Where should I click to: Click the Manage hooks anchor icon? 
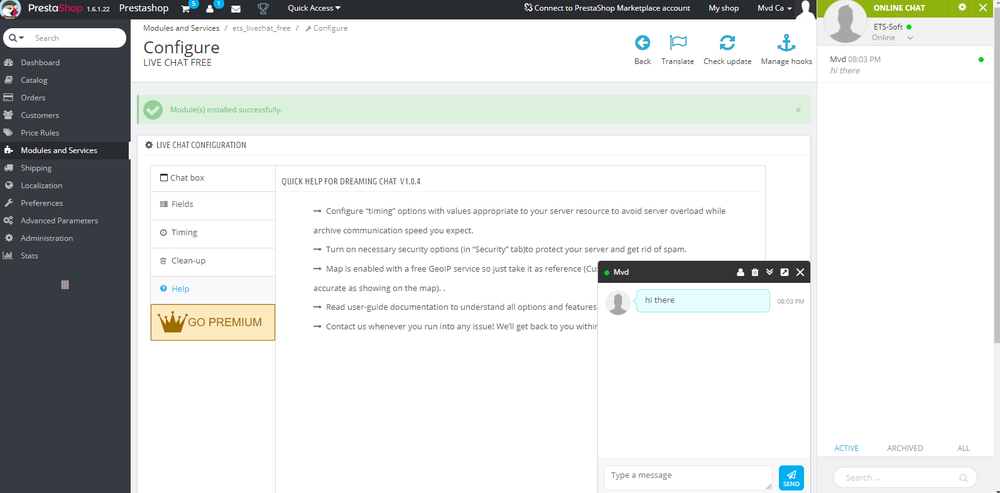click(x=786, y=43)
